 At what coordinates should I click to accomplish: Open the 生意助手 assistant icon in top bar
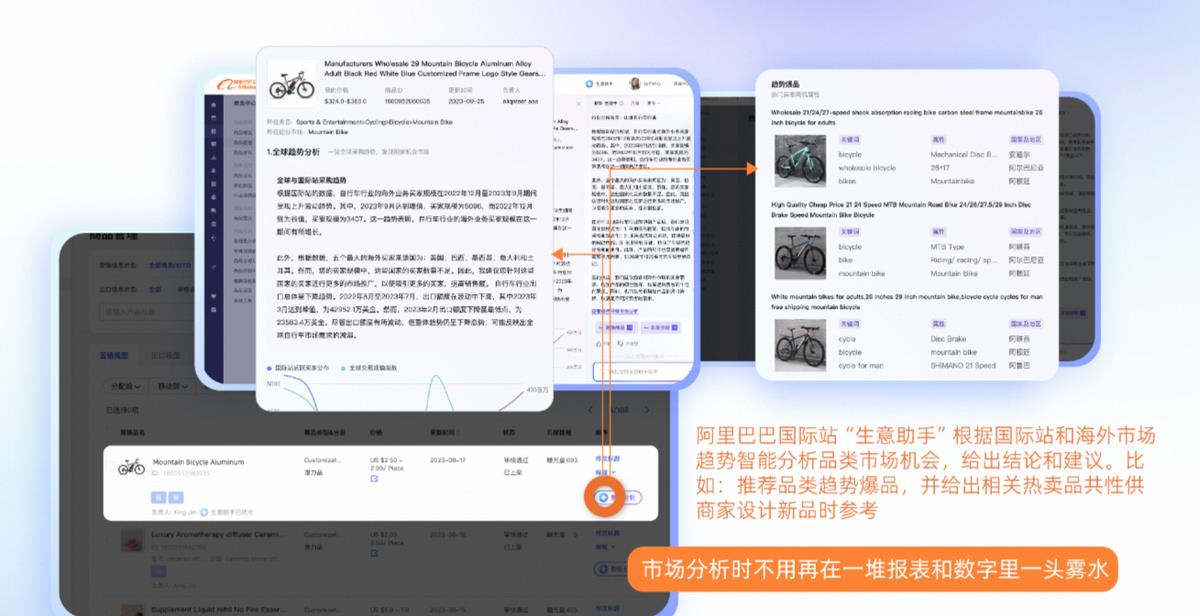coord(589,84)
